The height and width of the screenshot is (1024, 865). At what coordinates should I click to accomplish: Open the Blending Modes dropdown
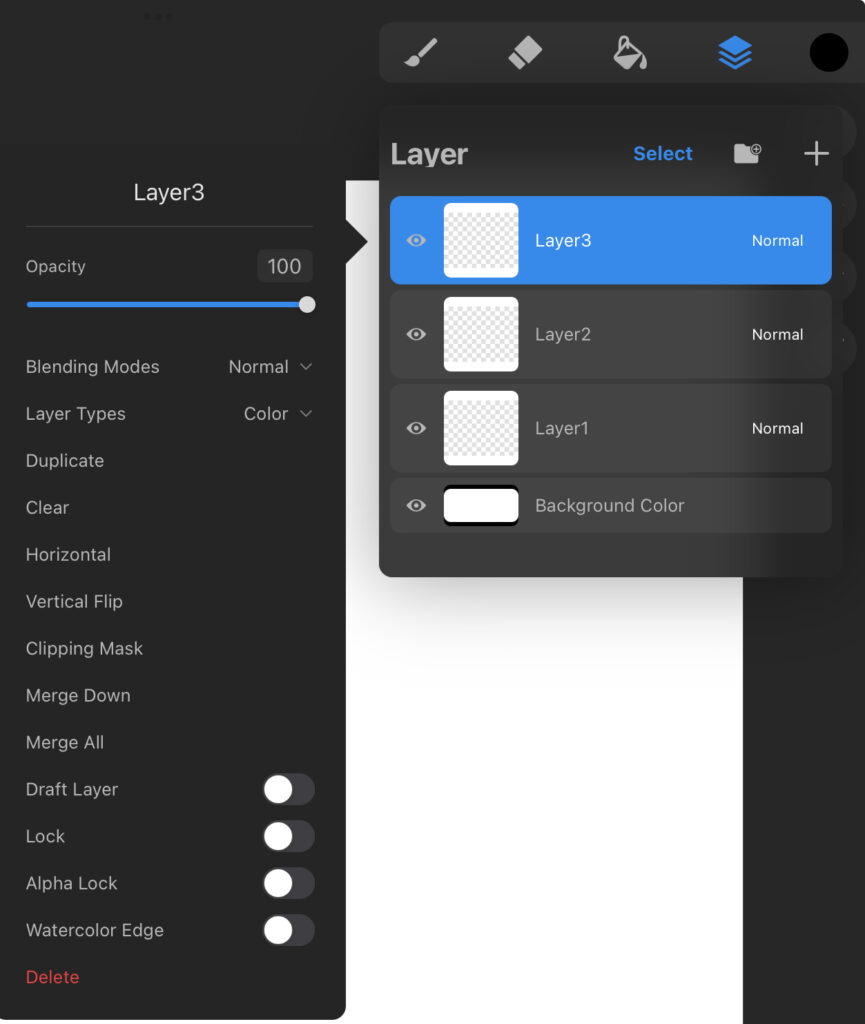(x=269, y=366)
